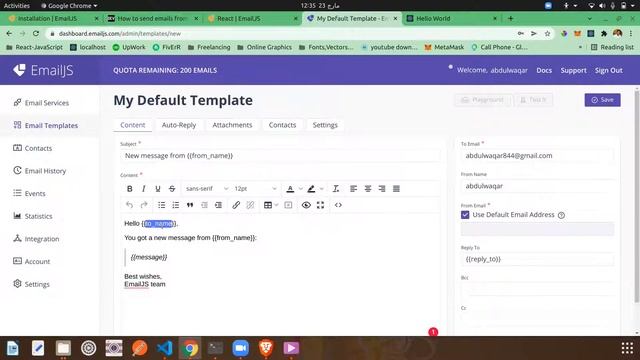
Task: Align text right
Action: [x=382, y=189]
